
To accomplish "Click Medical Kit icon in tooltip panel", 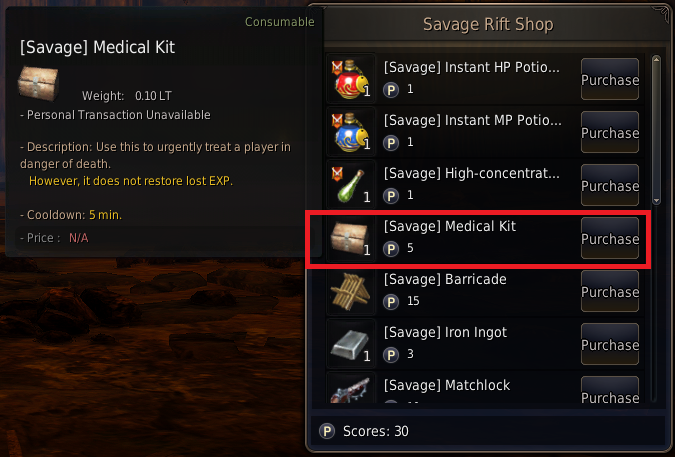I will tap(38, 83).
